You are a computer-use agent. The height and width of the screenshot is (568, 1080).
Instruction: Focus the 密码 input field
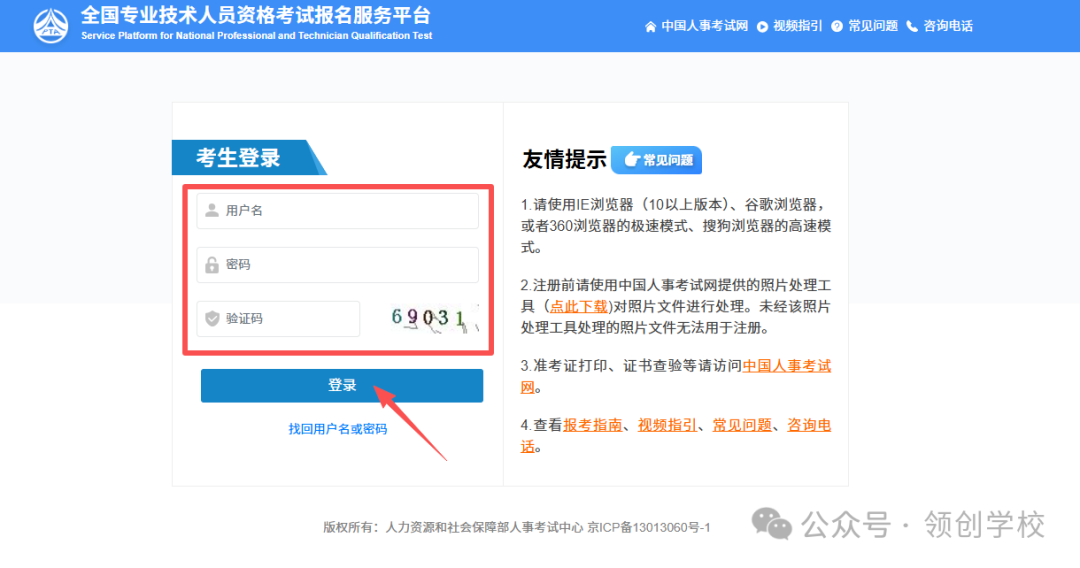click(x=338, y=264)
